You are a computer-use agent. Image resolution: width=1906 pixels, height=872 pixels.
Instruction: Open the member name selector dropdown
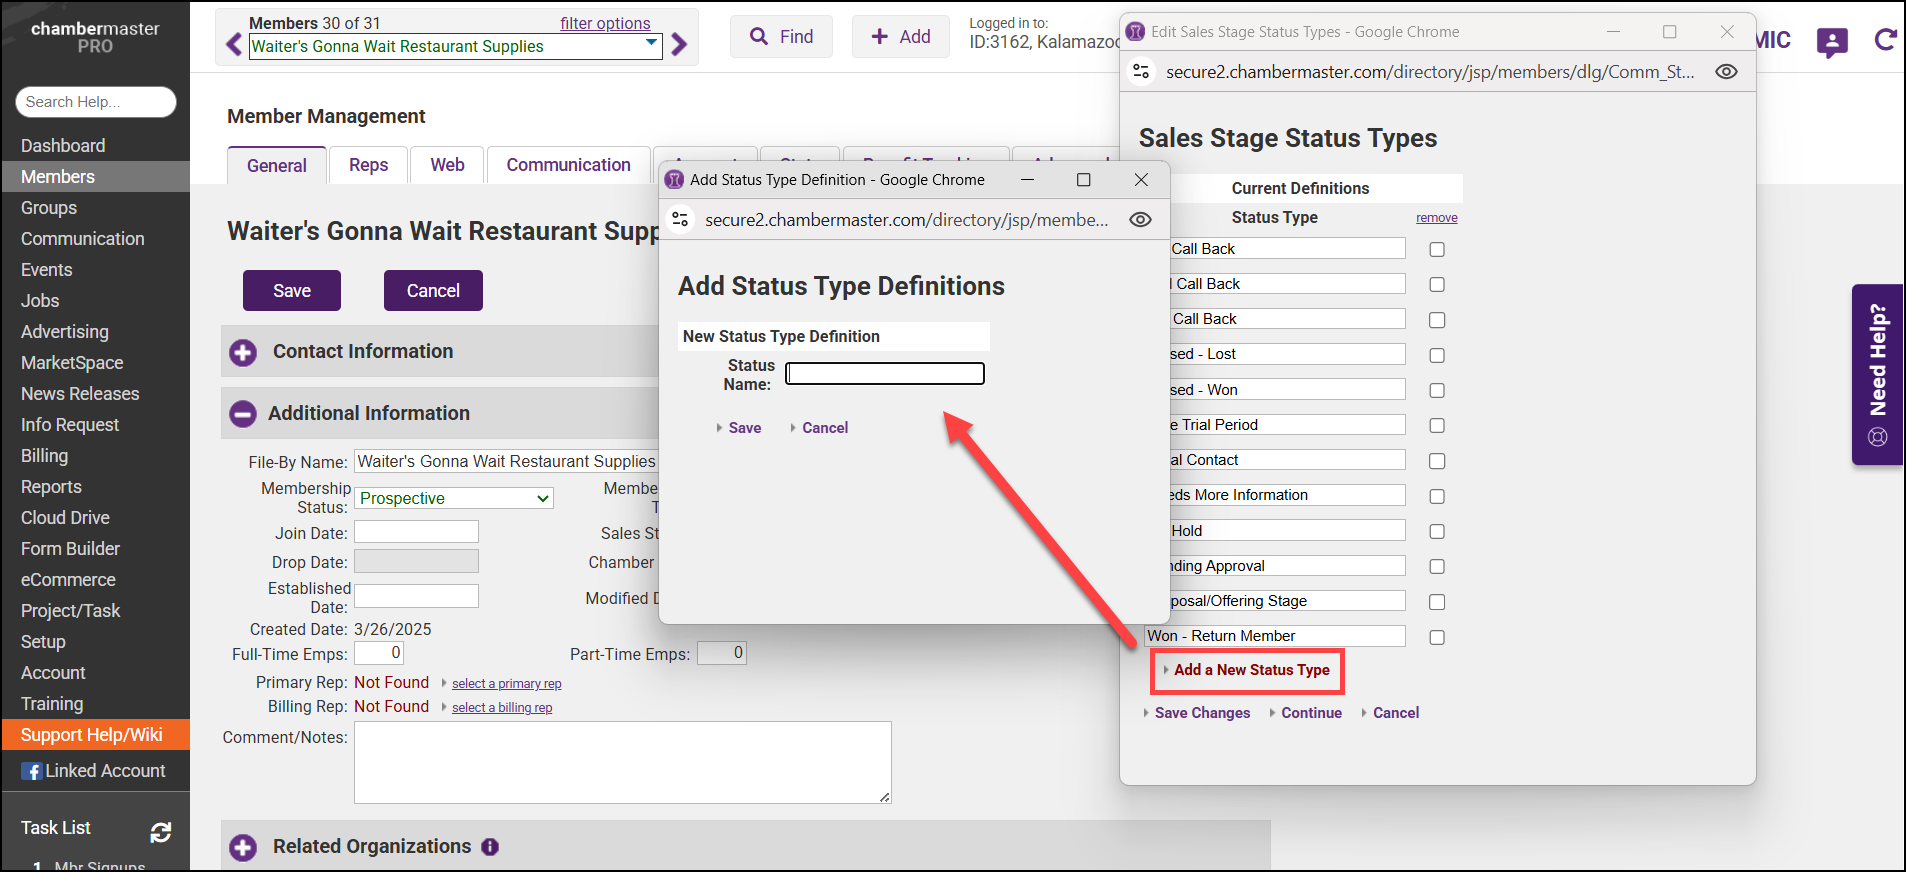point(652,44)
